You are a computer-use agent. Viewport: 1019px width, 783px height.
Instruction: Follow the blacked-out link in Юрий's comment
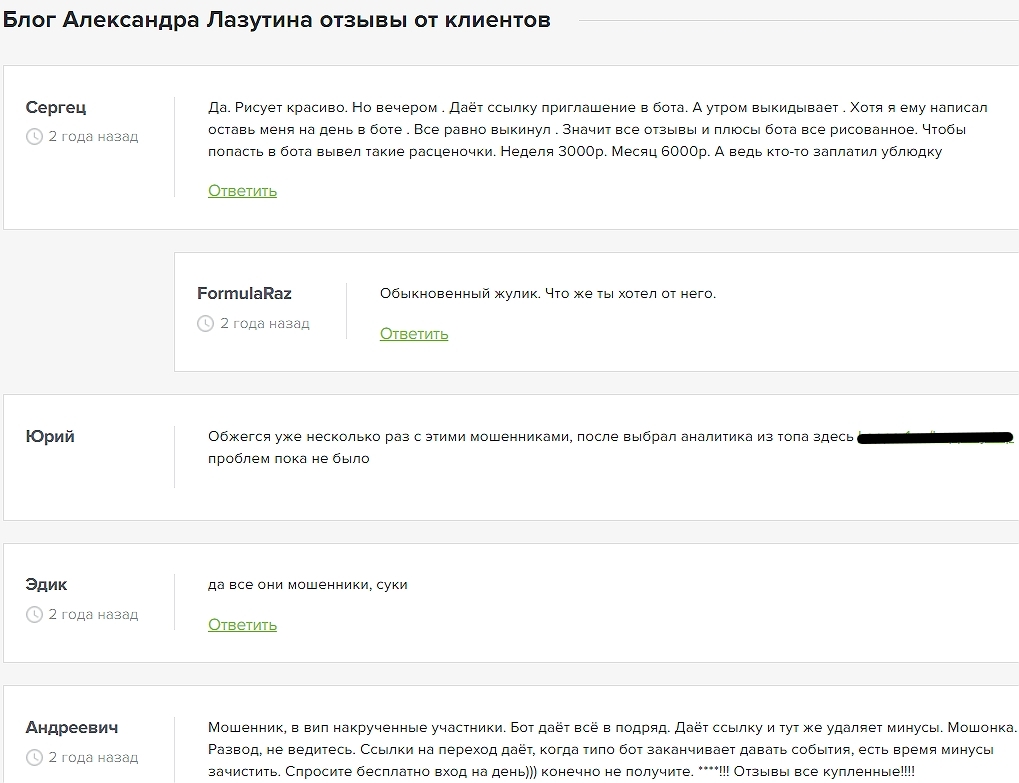(x=935, y=437)
